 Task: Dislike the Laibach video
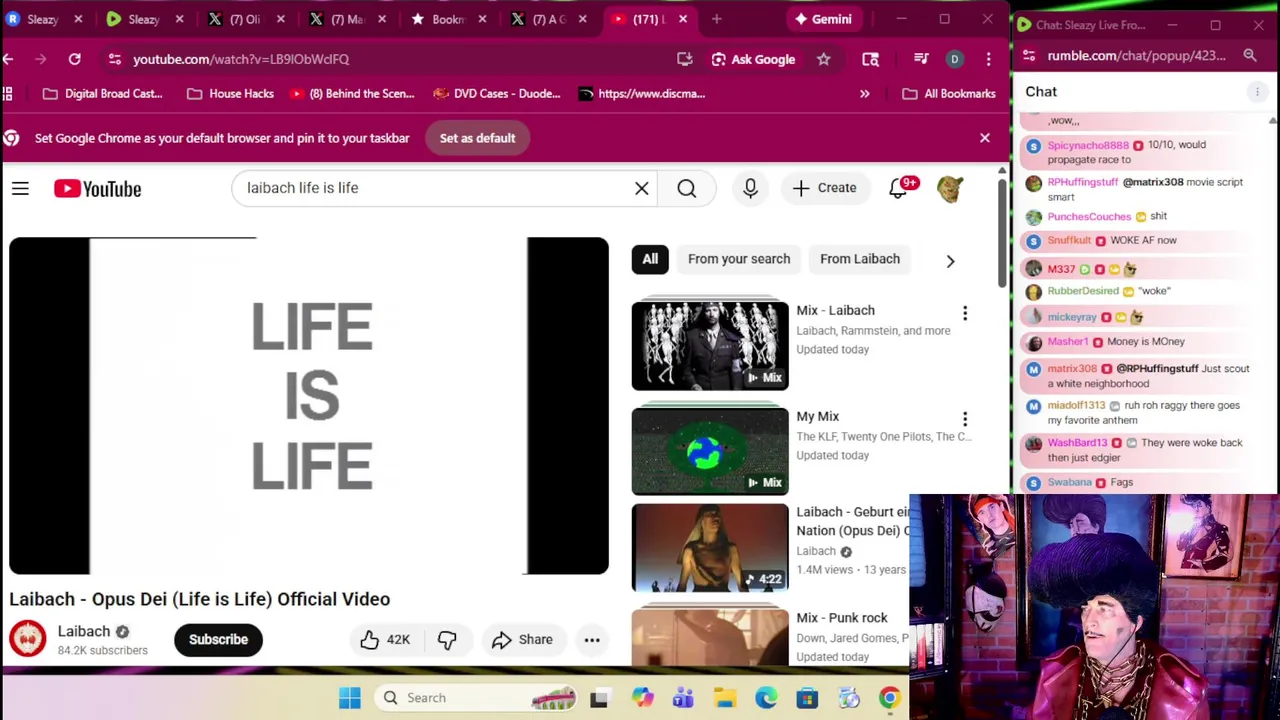pyautogui.click(x=447, y=640)
